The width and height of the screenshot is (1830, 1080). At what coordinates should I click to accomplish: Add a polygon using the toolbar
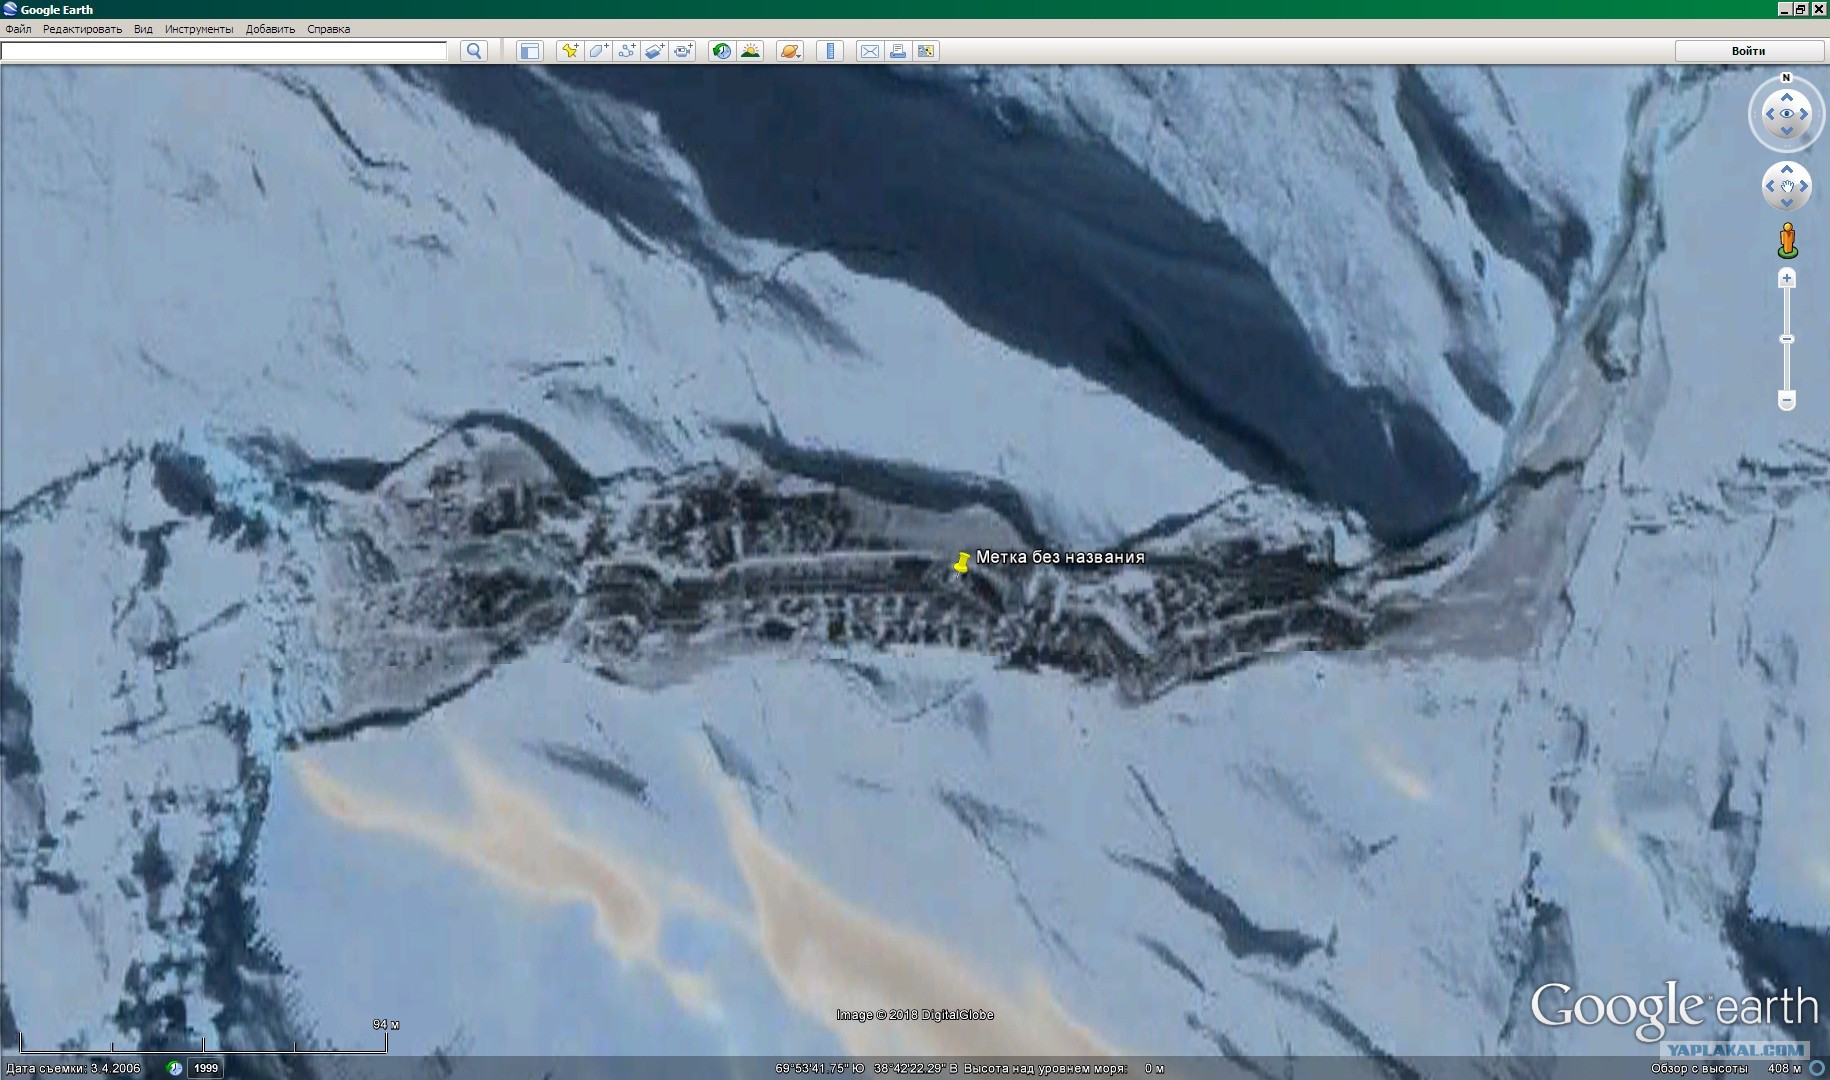(x=598, y=51)
